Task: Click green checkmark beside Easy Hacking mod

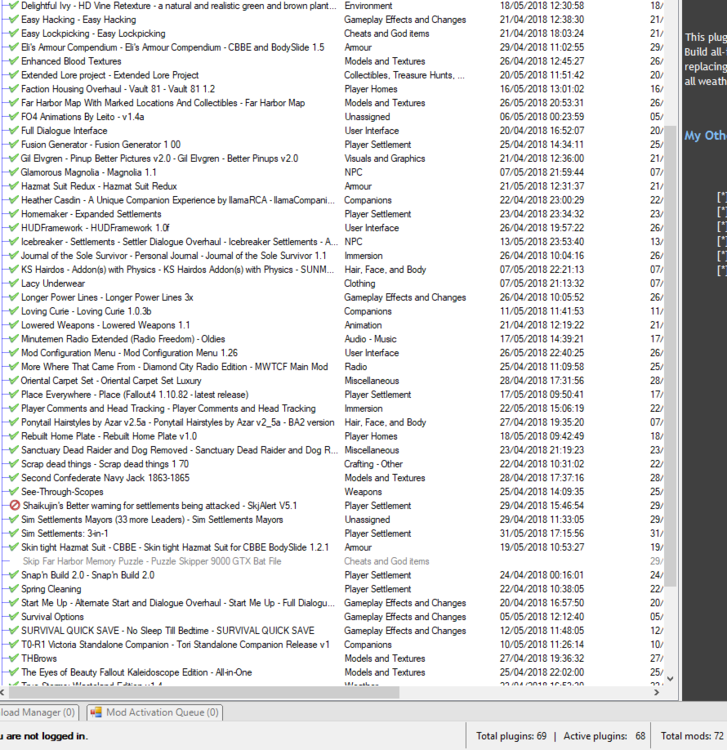Action: [x=14, y=20]
